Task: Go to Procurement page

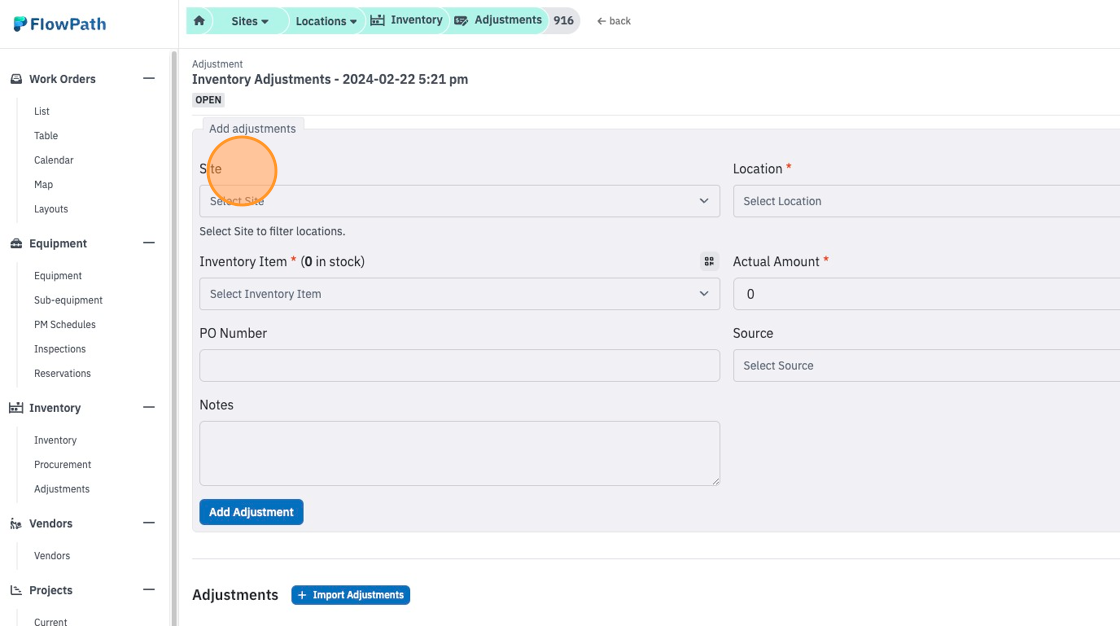Action: pos(62,464)
